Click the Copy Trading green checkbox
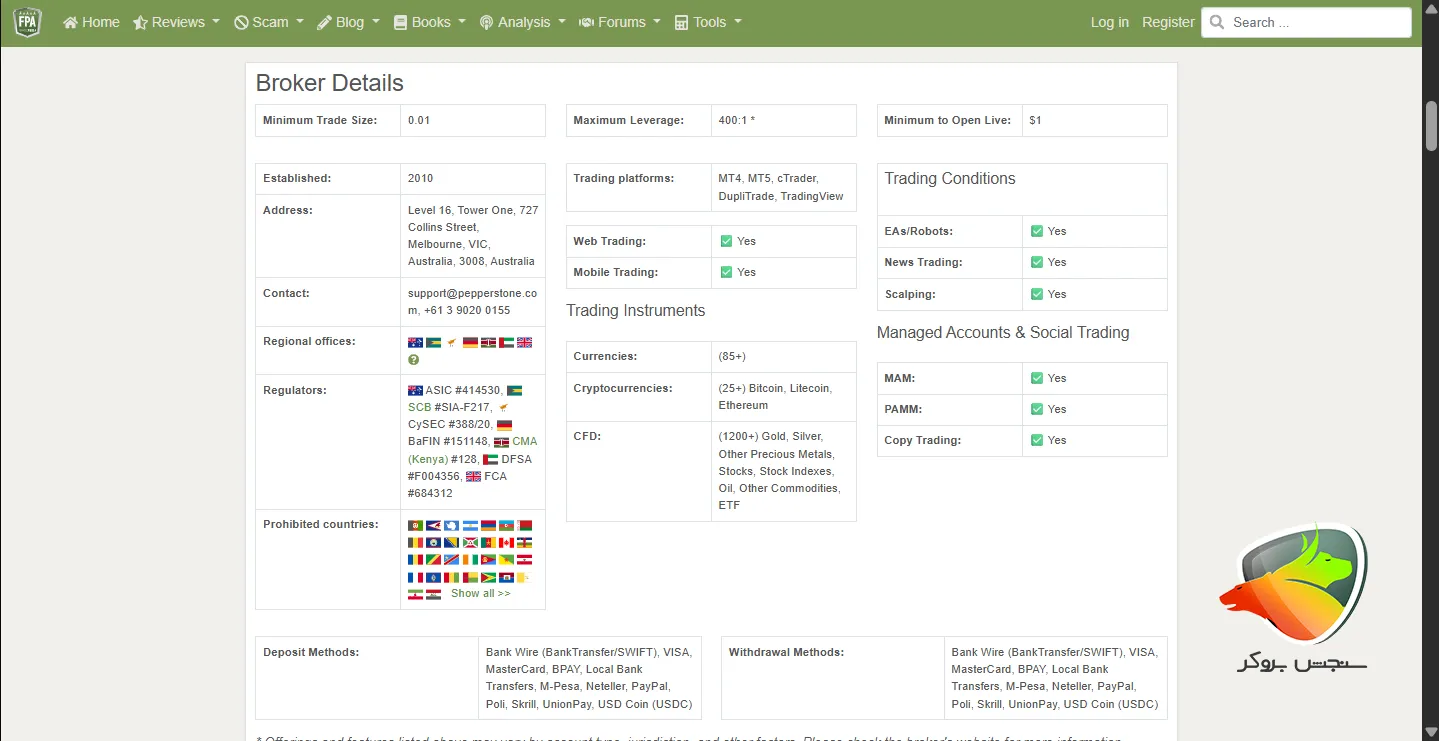Screen dimensions: 1439x741 tap(1037, 440)
